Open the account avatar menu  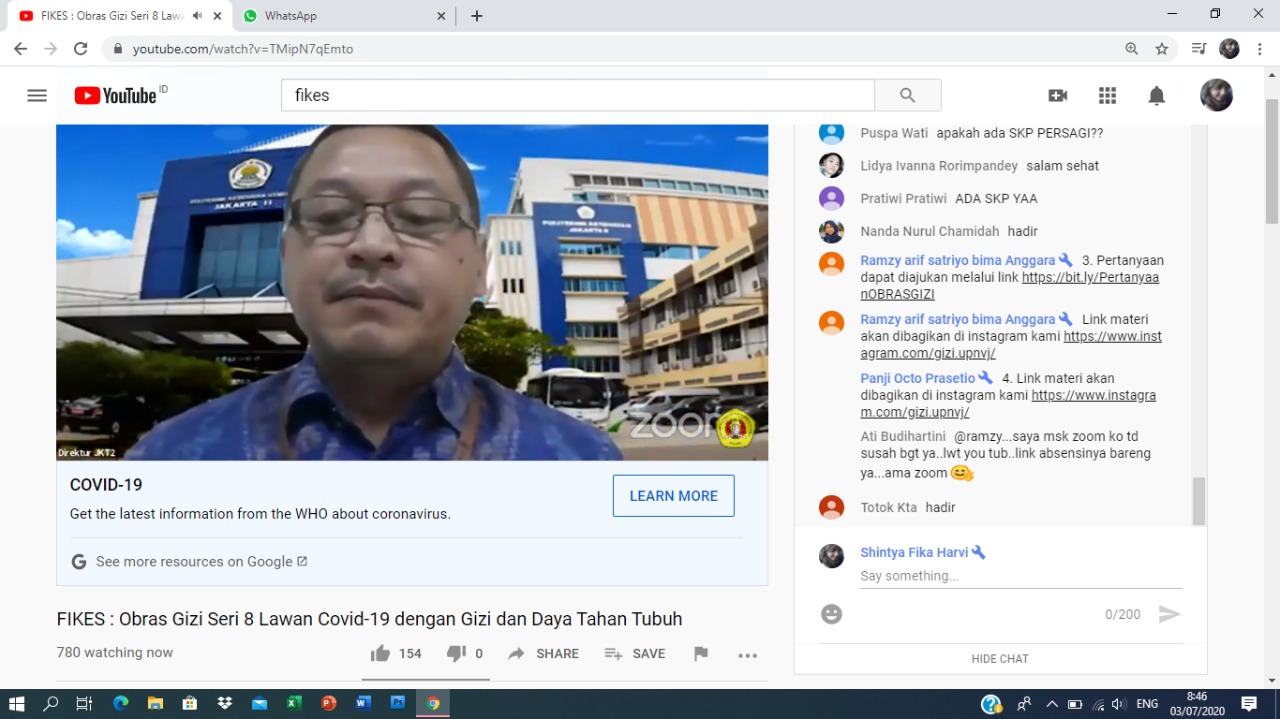point(1216,96)
